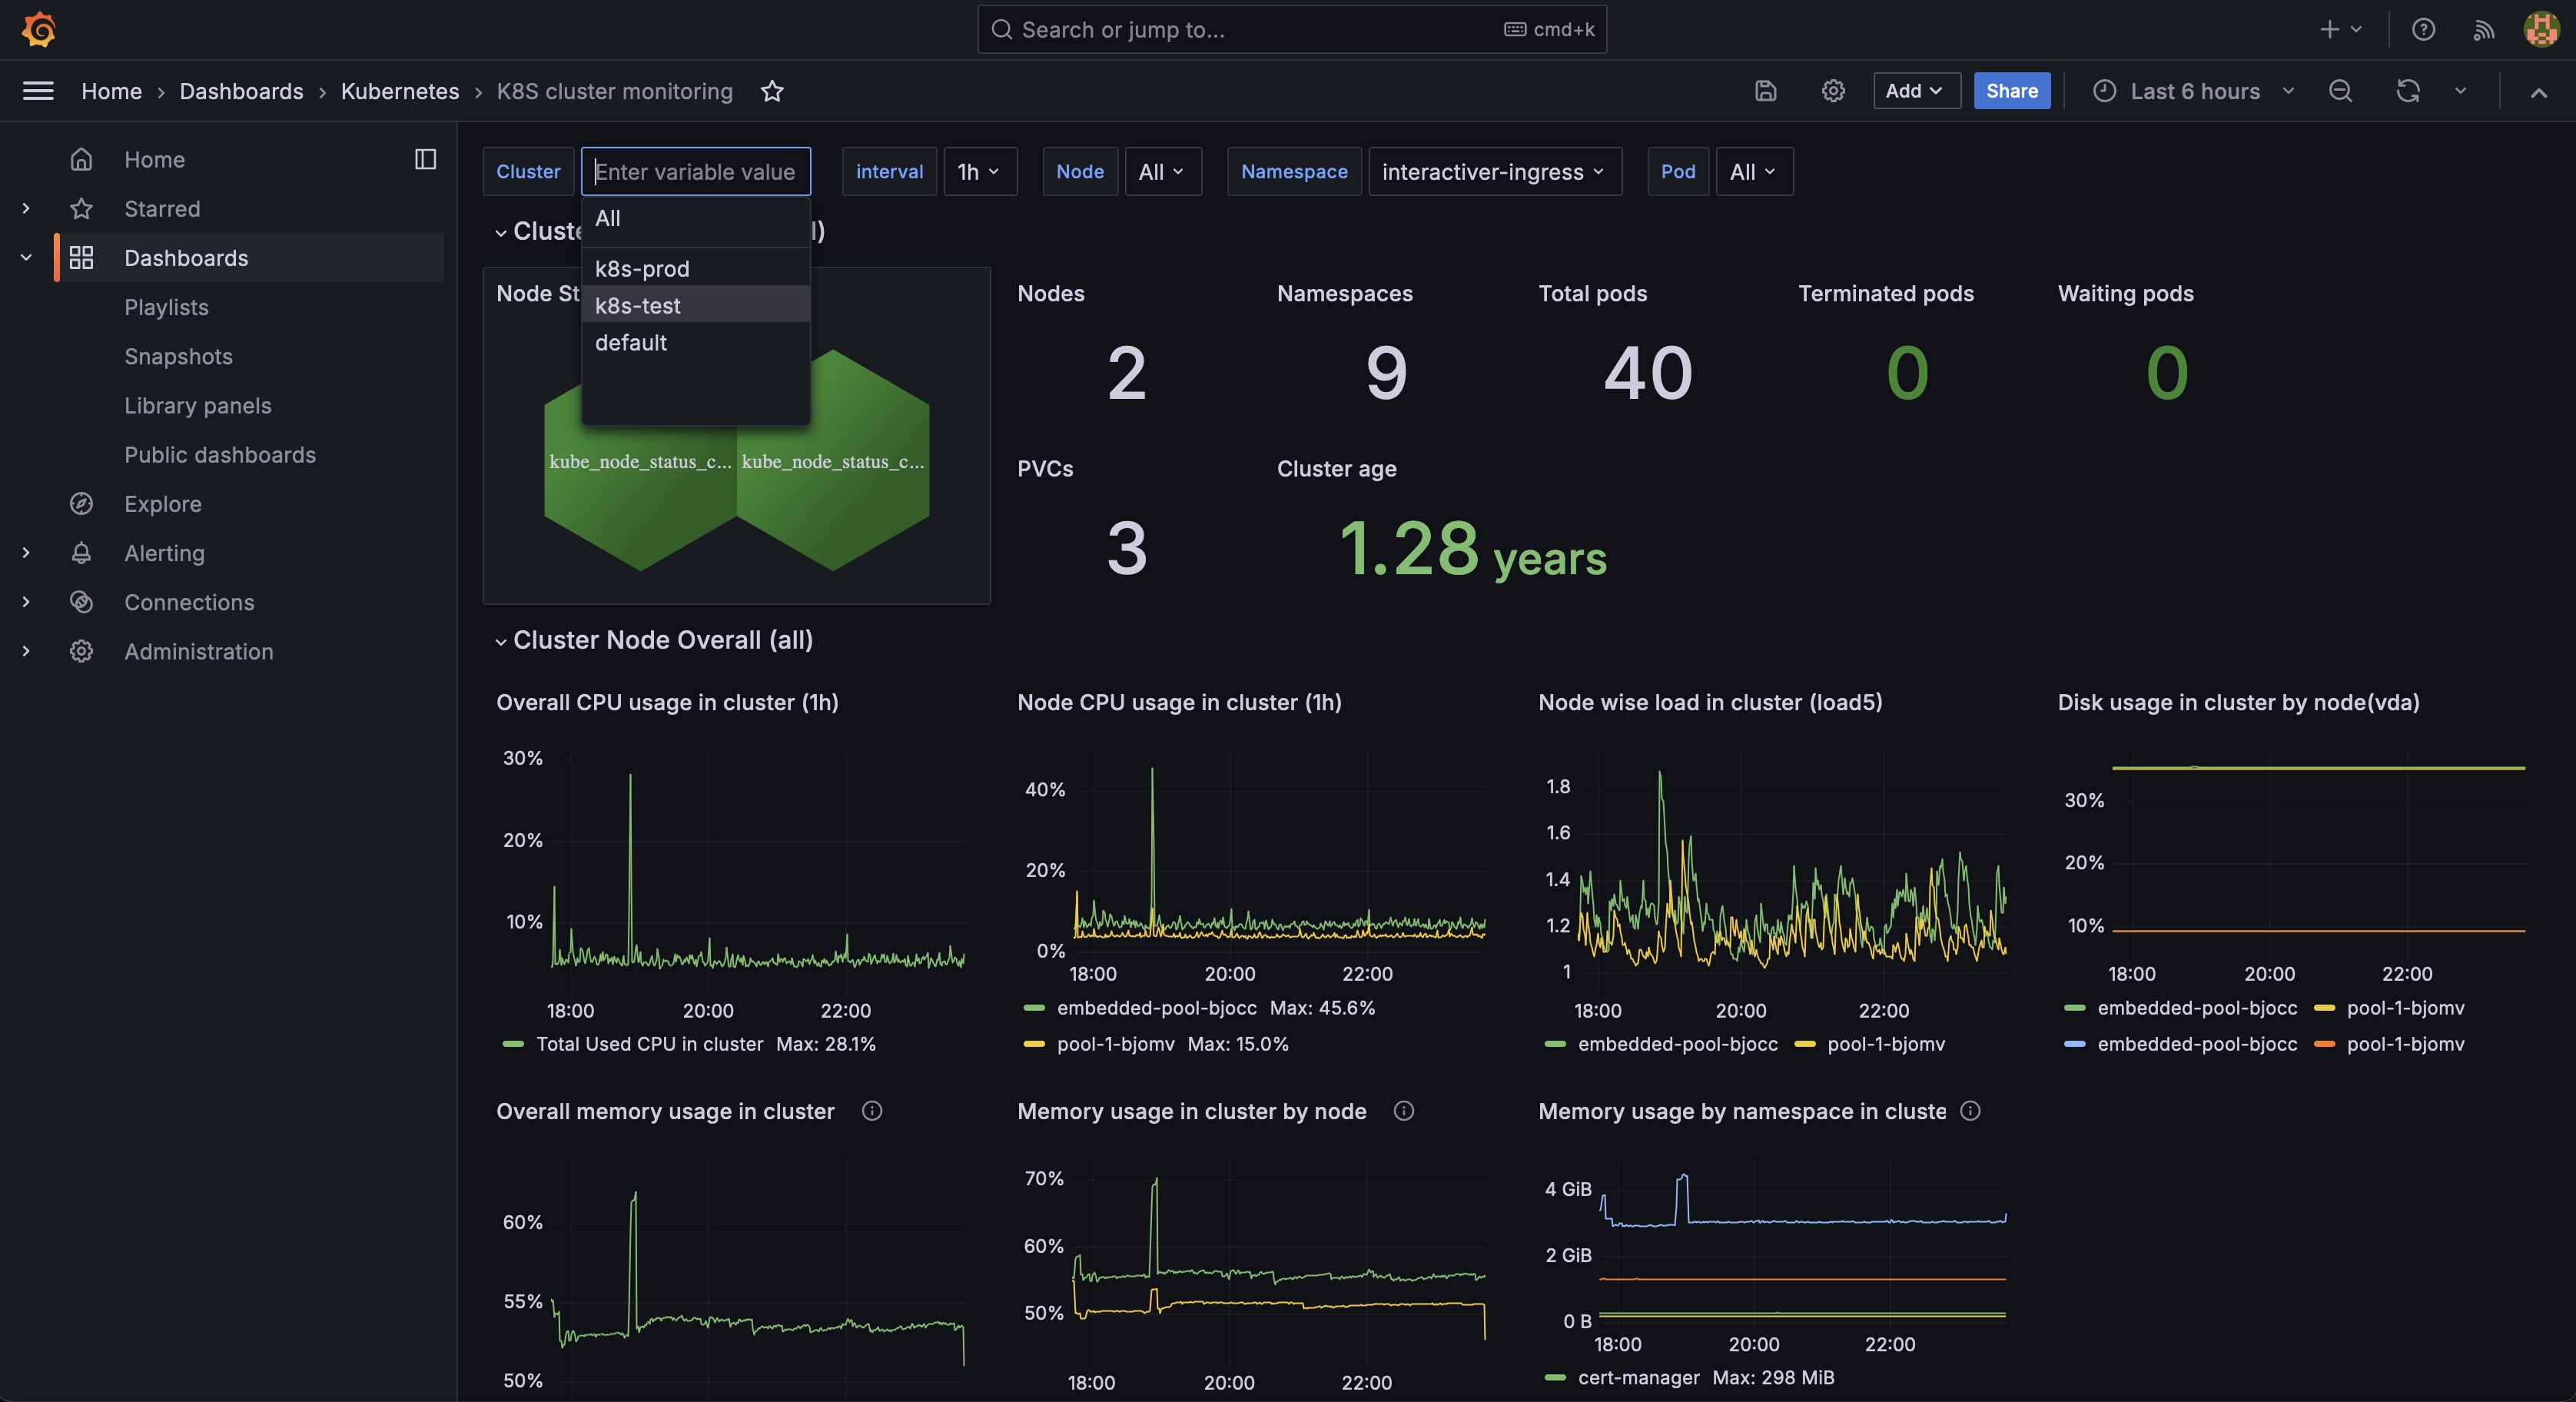This screenshot has width=2576, height=1402.
Task: Collapse the Cluster Node Overall (all) row
Action: (501, 641)
